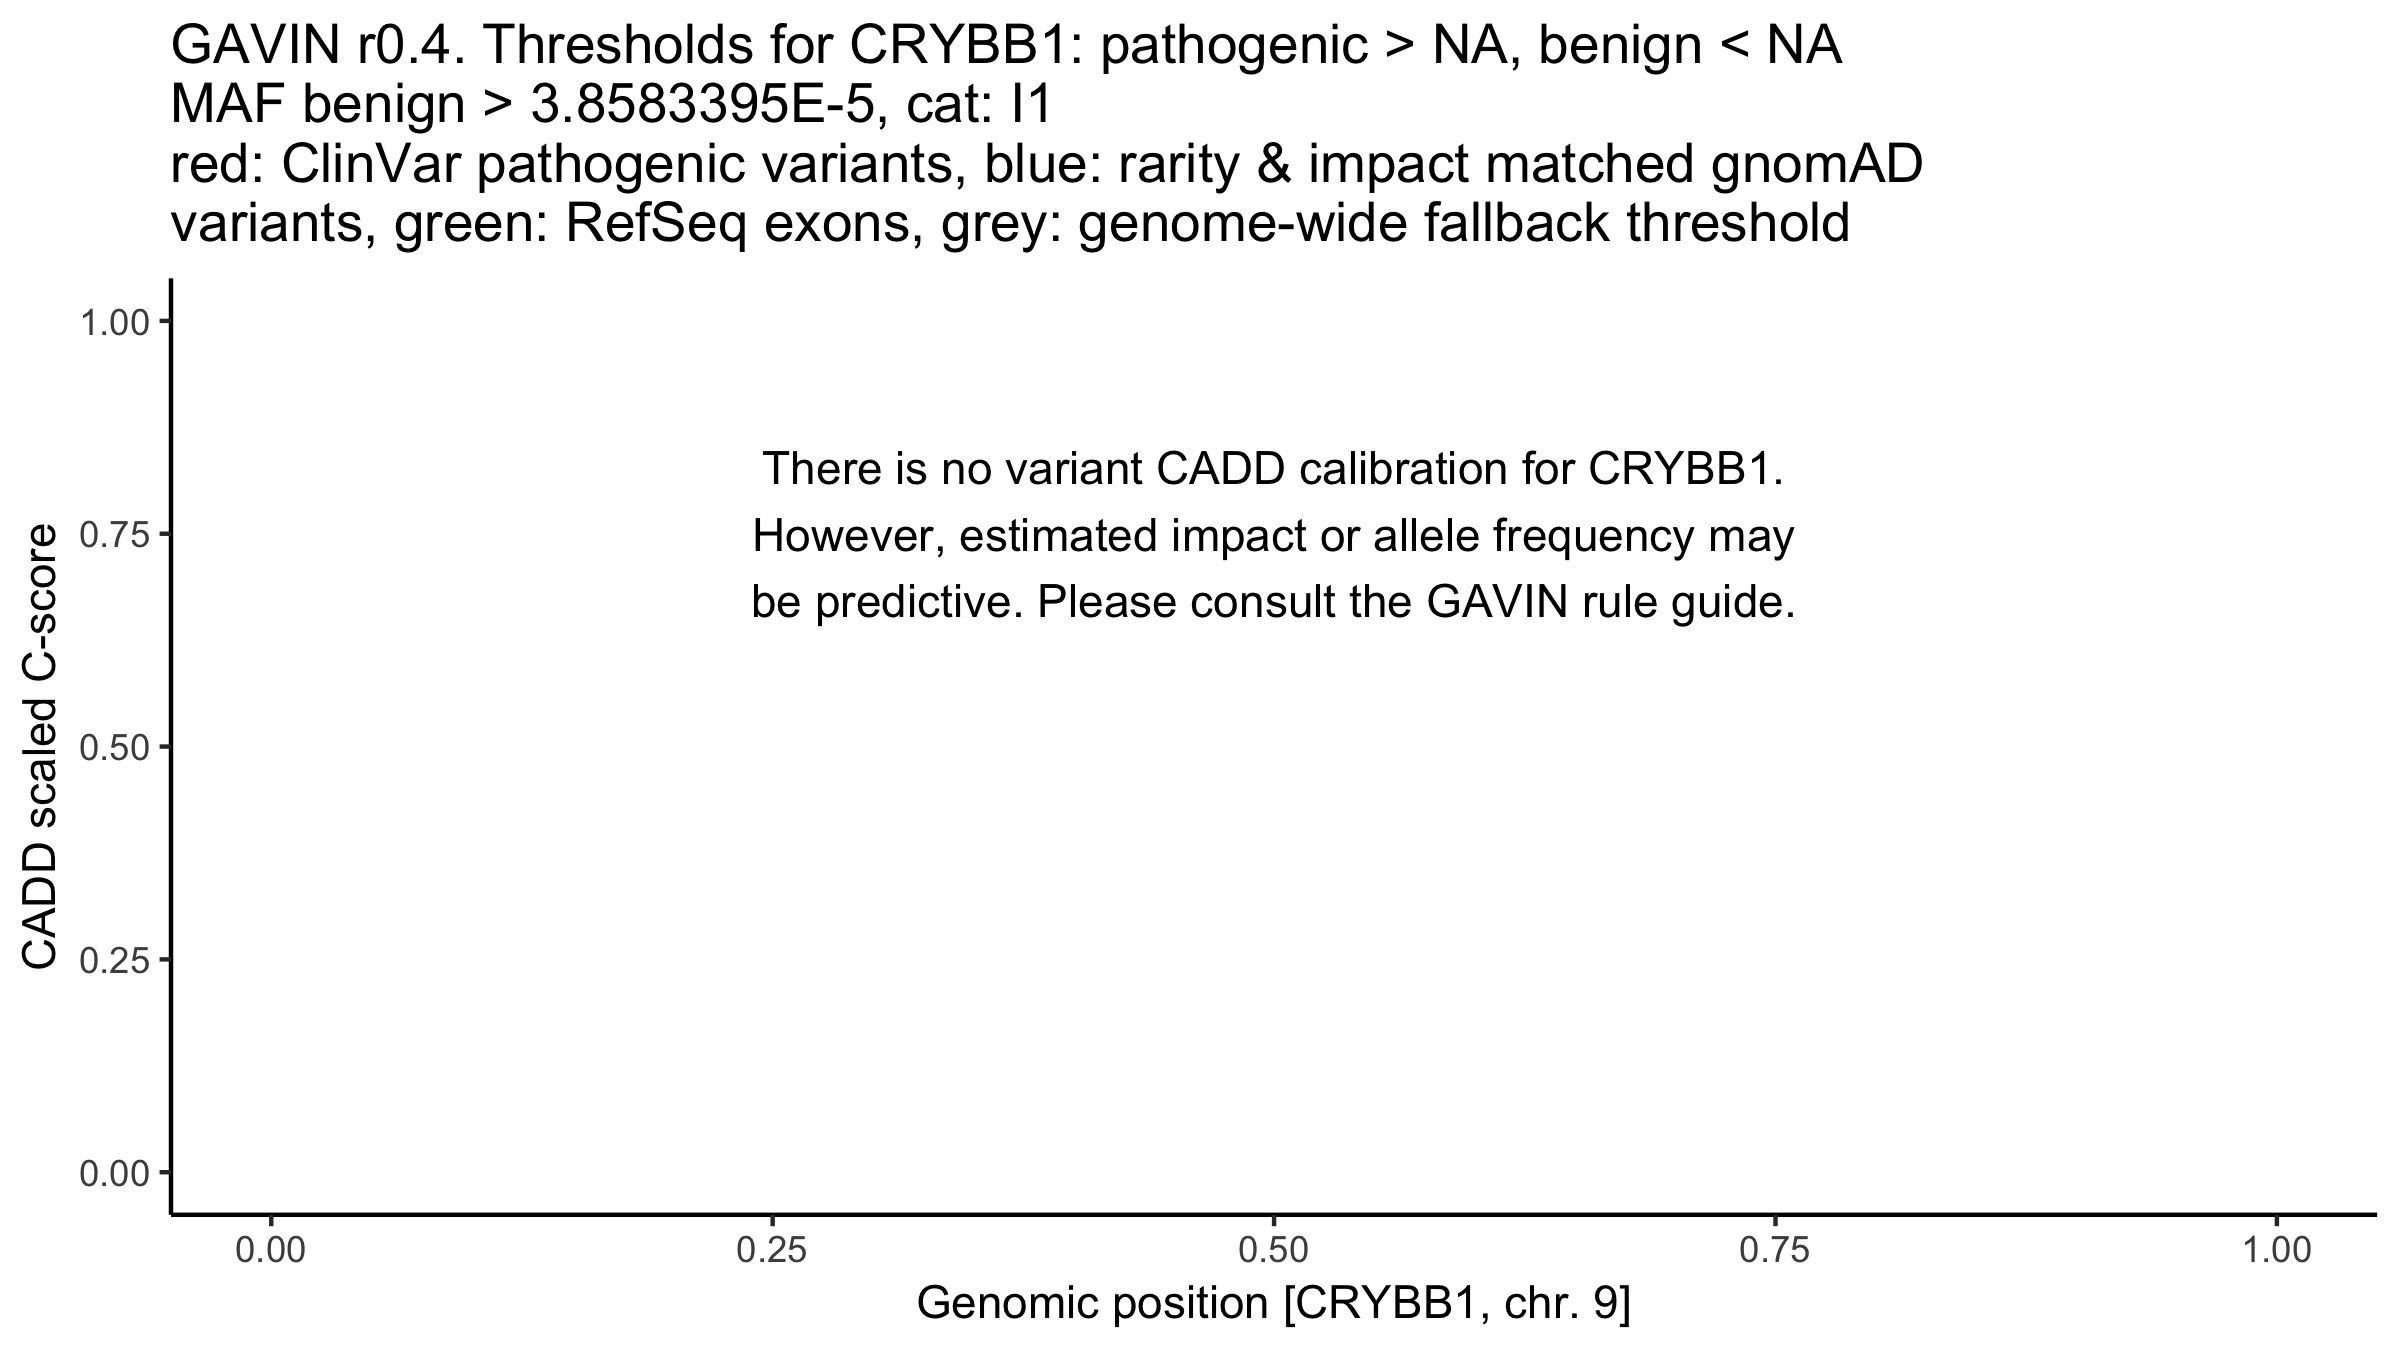Click the 0.00 tick label on x-axis
This screenshot has width=2400, height=1350.
(x=270, y=1251)
